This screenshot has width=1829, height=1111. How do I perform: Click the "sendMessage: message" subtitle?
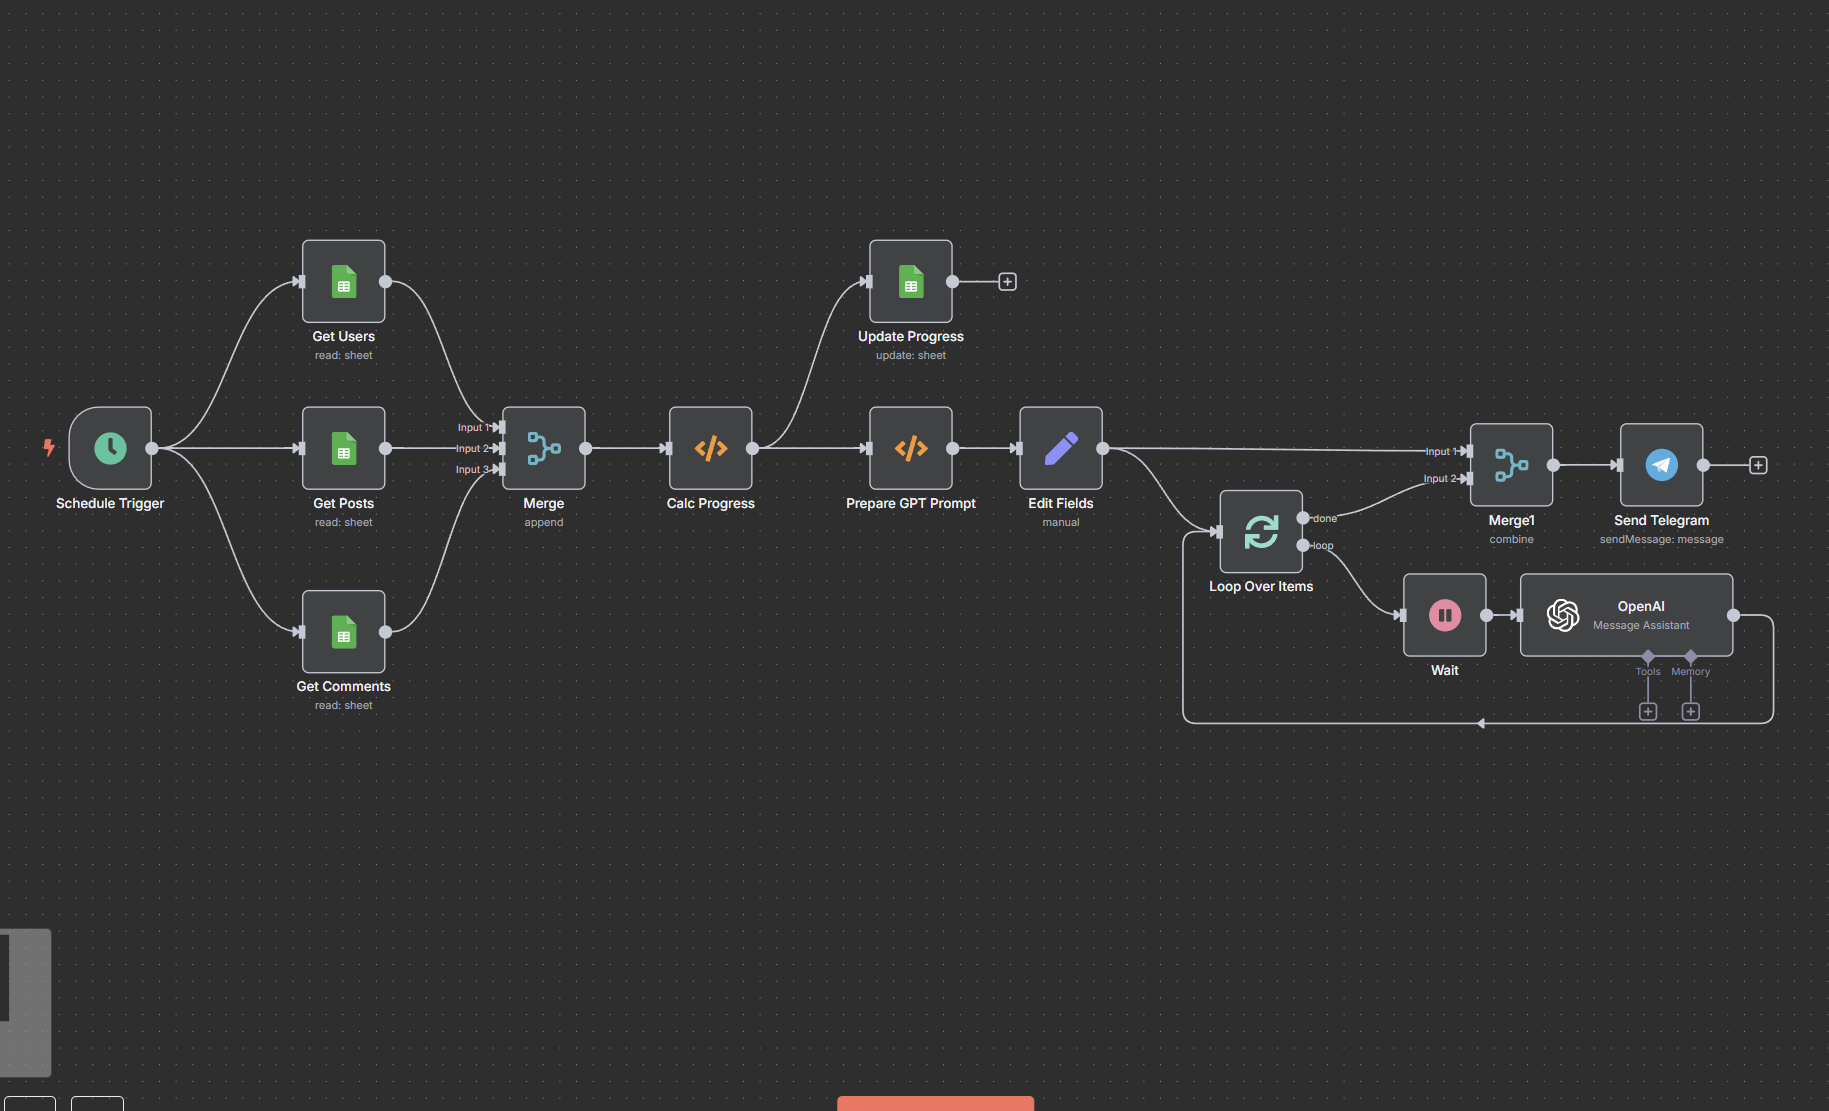(x=1662, y=540)
